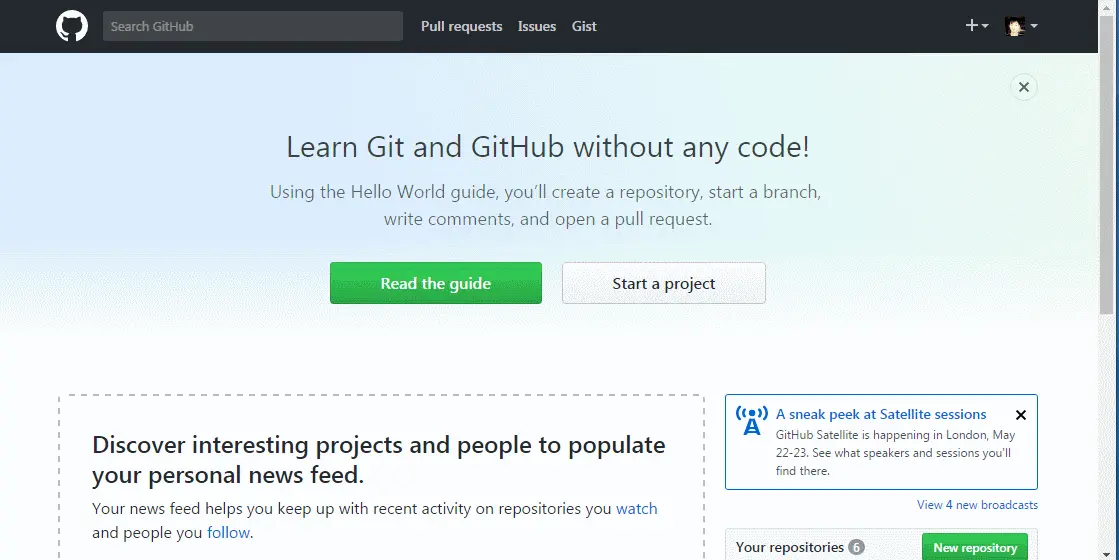The width and height of the screenshot is (1119, 560).
Task: Click the 'Your repositories' heading text
Action: point(790,547)
